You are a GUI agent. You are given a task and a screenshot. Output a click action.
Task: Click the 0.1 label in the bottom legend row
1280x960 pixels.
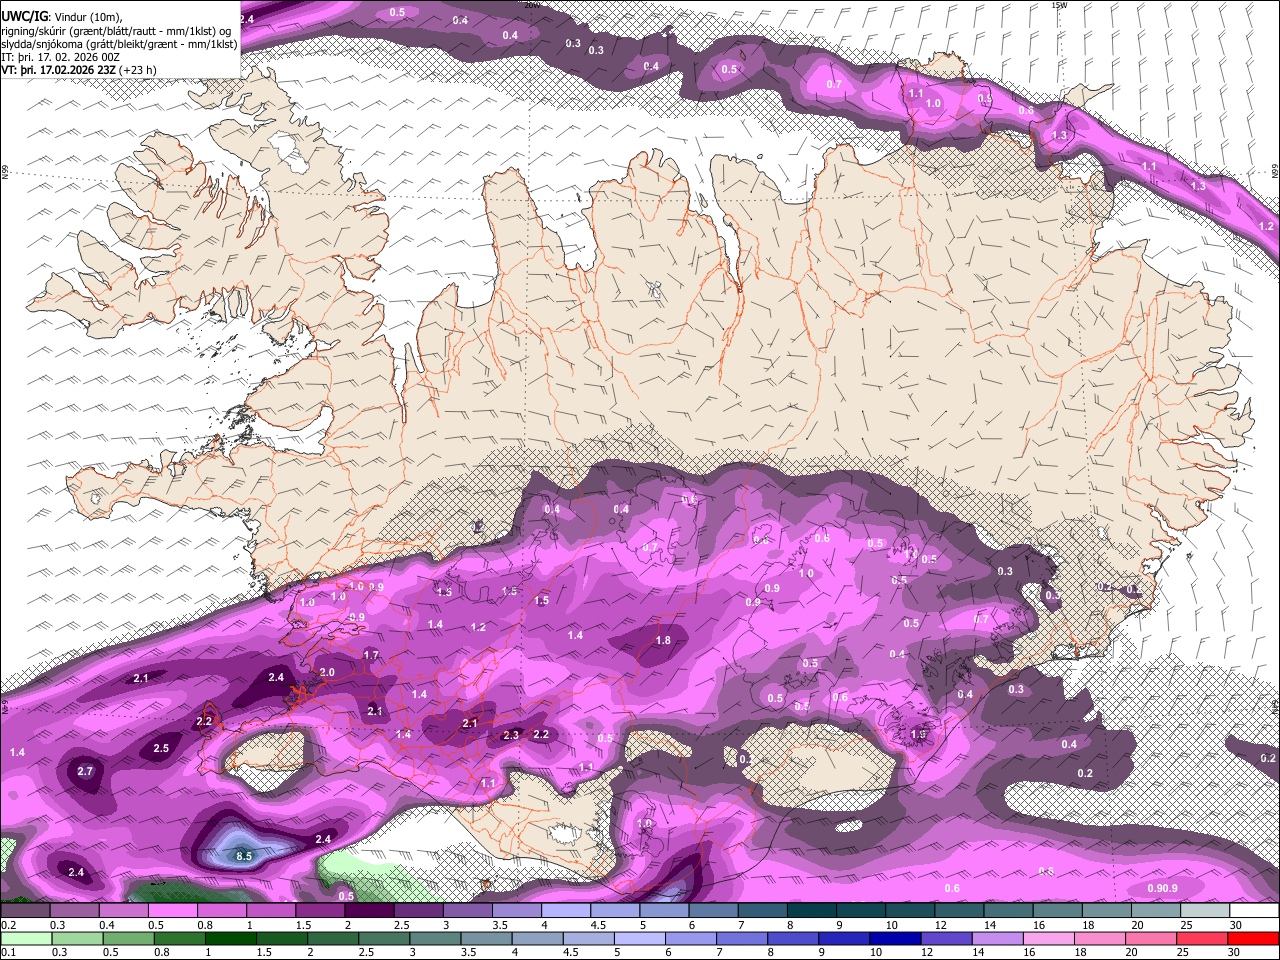tap(9, 953)
